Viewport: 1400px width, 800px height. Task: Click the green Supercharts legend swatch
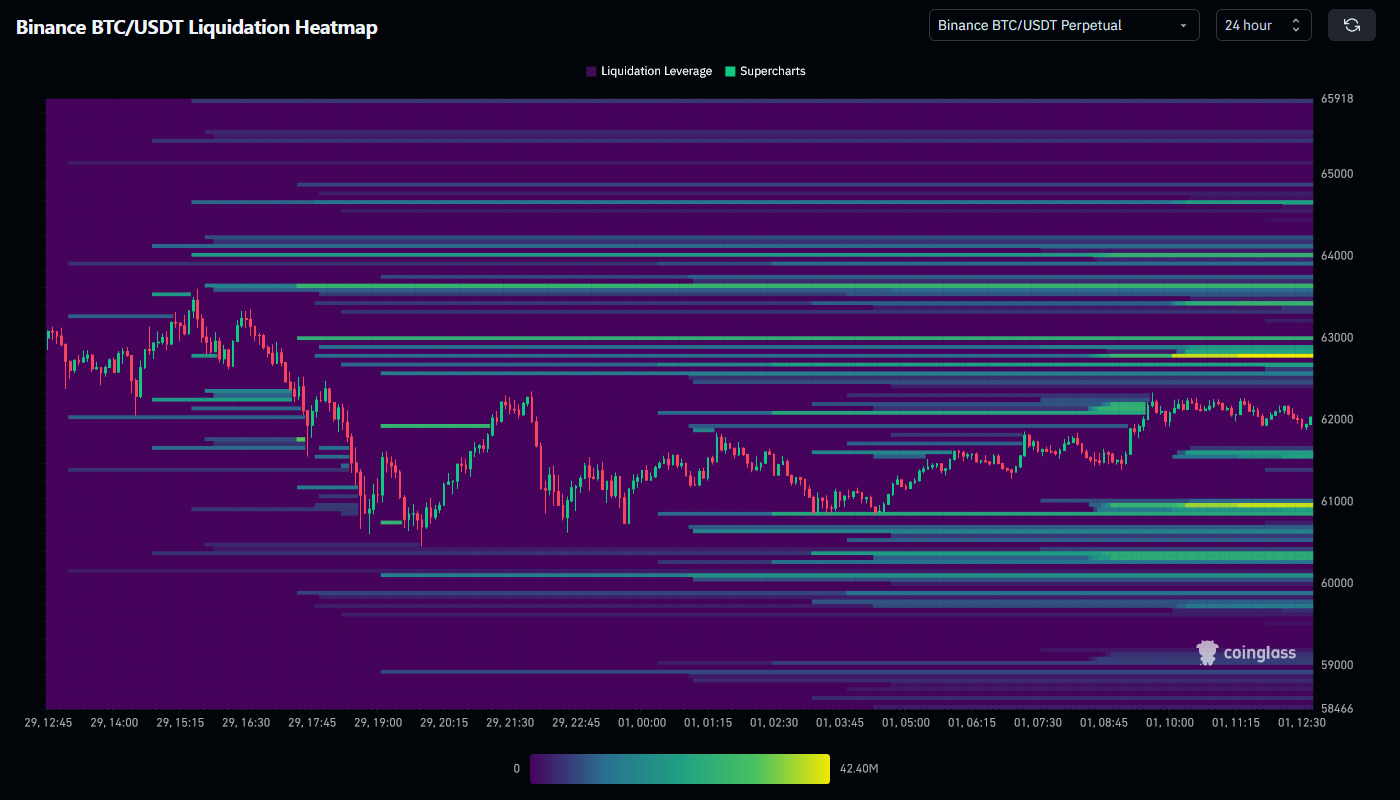pos(730,71)
